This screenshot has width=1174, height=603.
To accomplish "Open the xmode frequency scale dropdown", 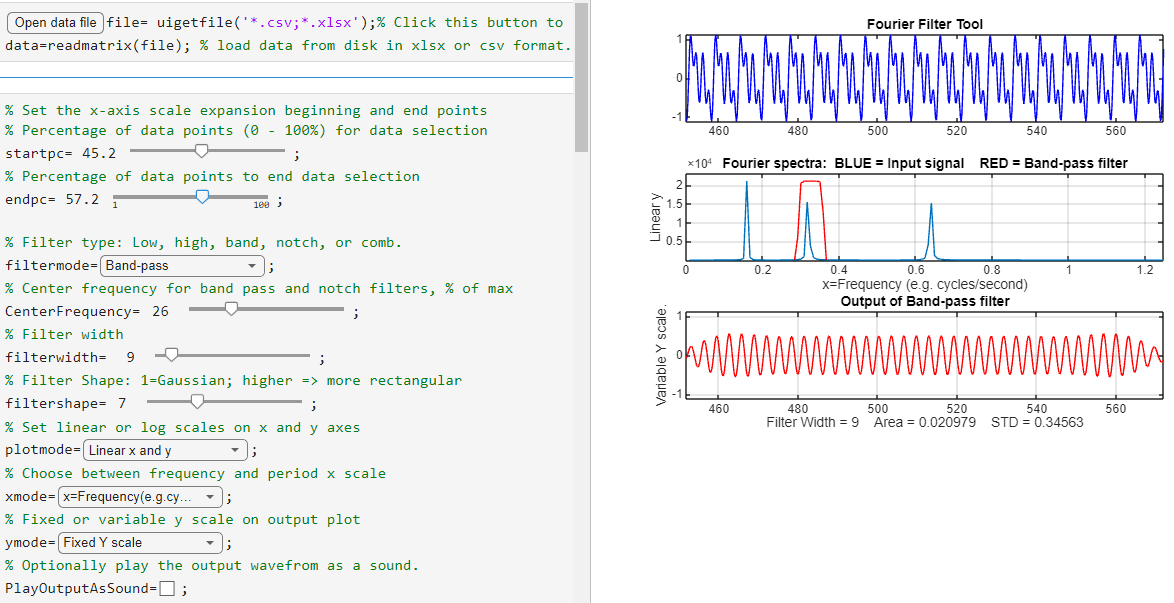I will tap(140, 497).
